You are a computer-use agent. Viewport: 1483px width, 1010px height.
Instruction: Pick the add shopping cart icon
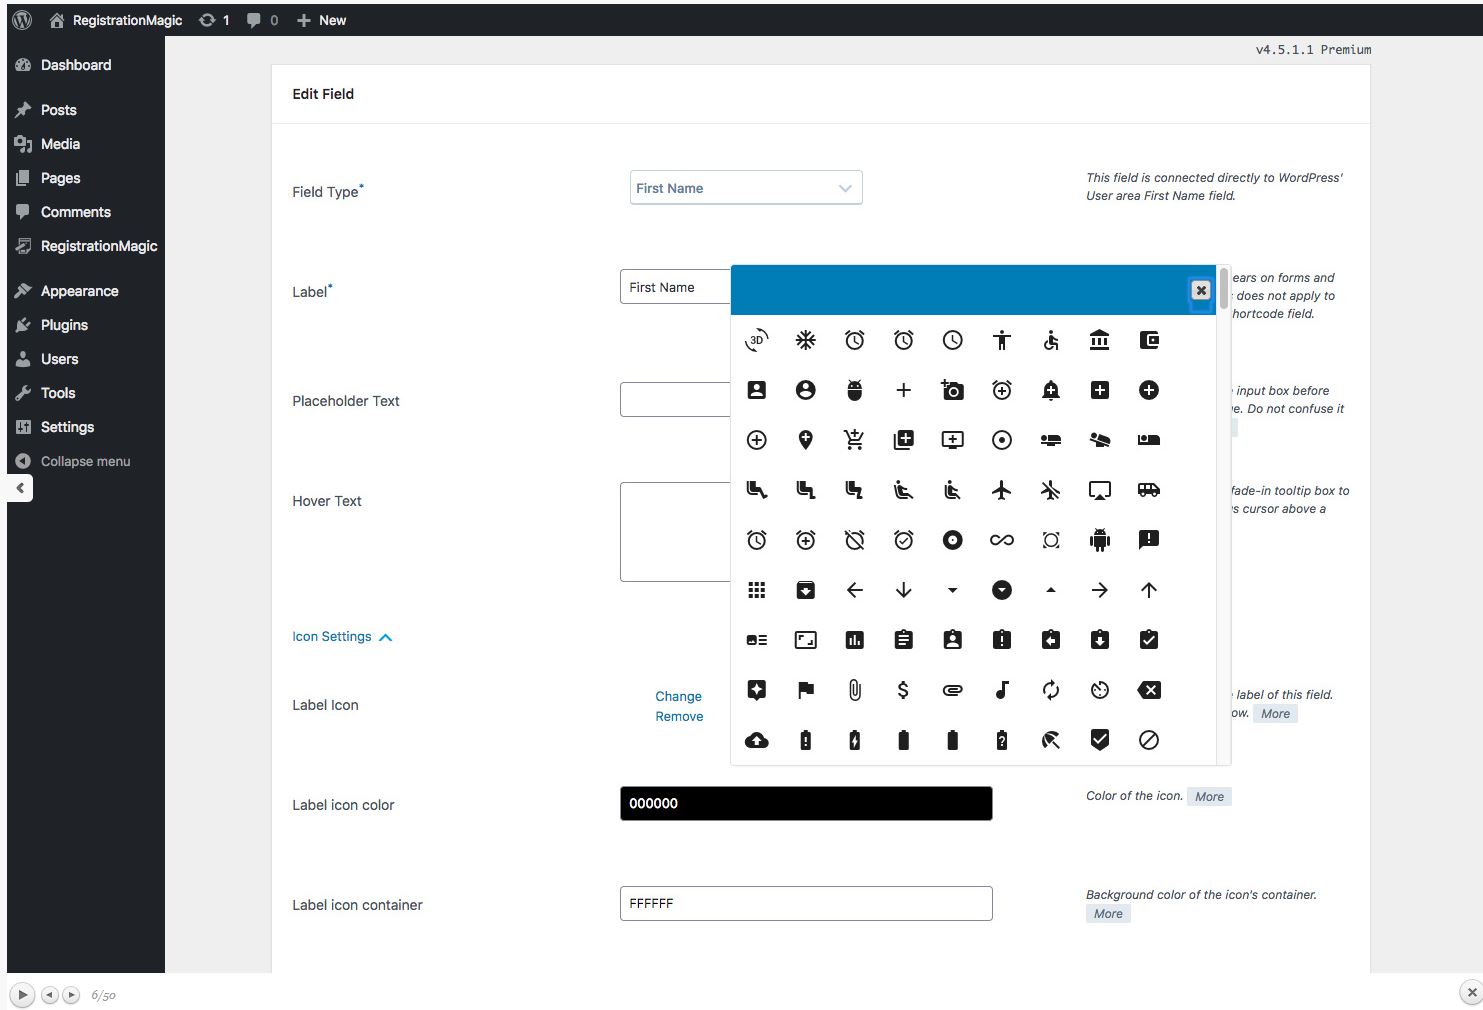point(854,440)
